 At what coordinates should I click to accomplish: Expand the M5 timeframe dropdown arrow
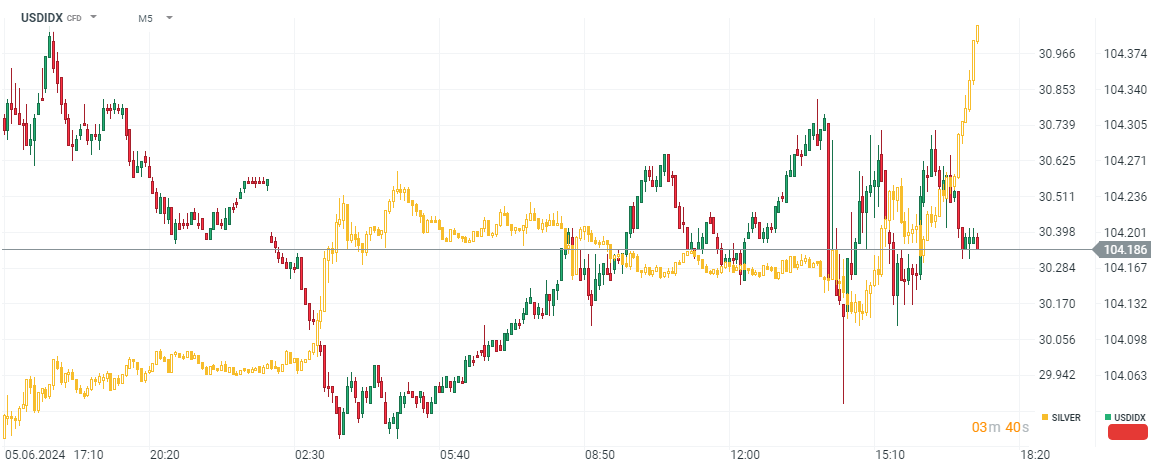tap(169, 18)
